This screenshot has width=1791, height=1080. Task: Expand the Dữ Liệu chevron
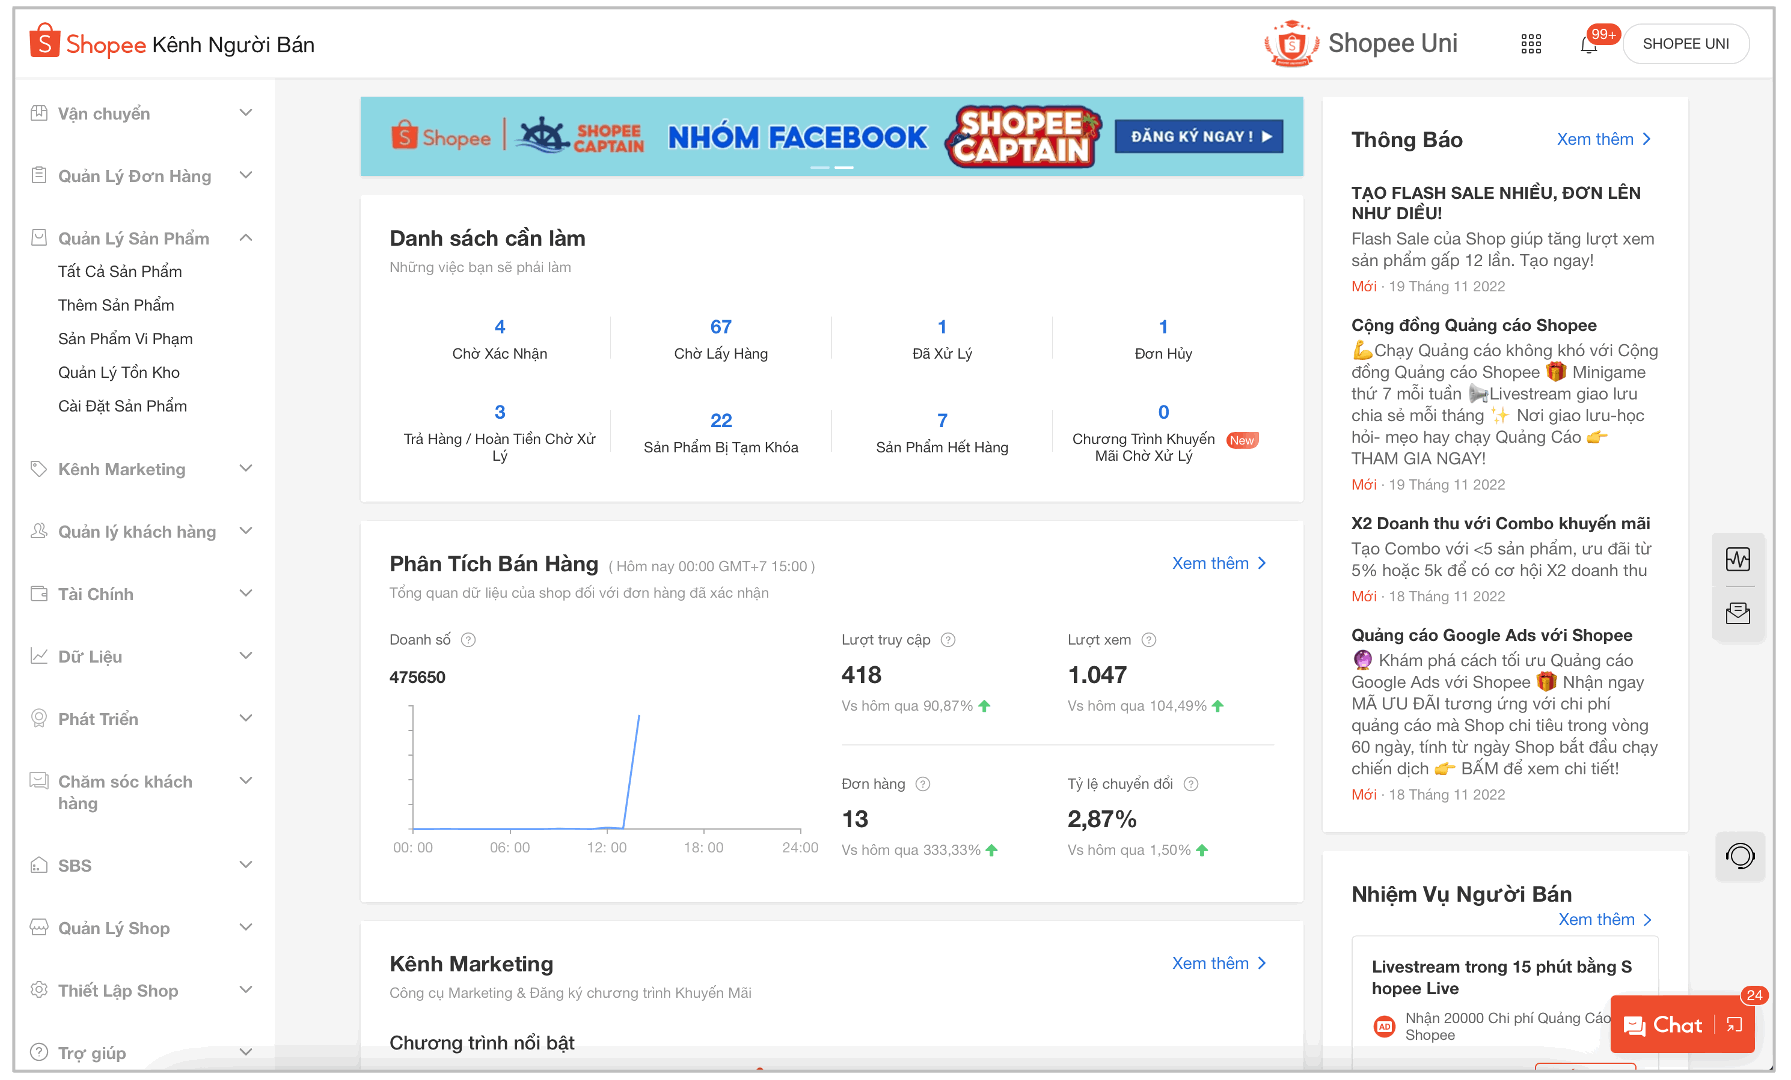246,656
